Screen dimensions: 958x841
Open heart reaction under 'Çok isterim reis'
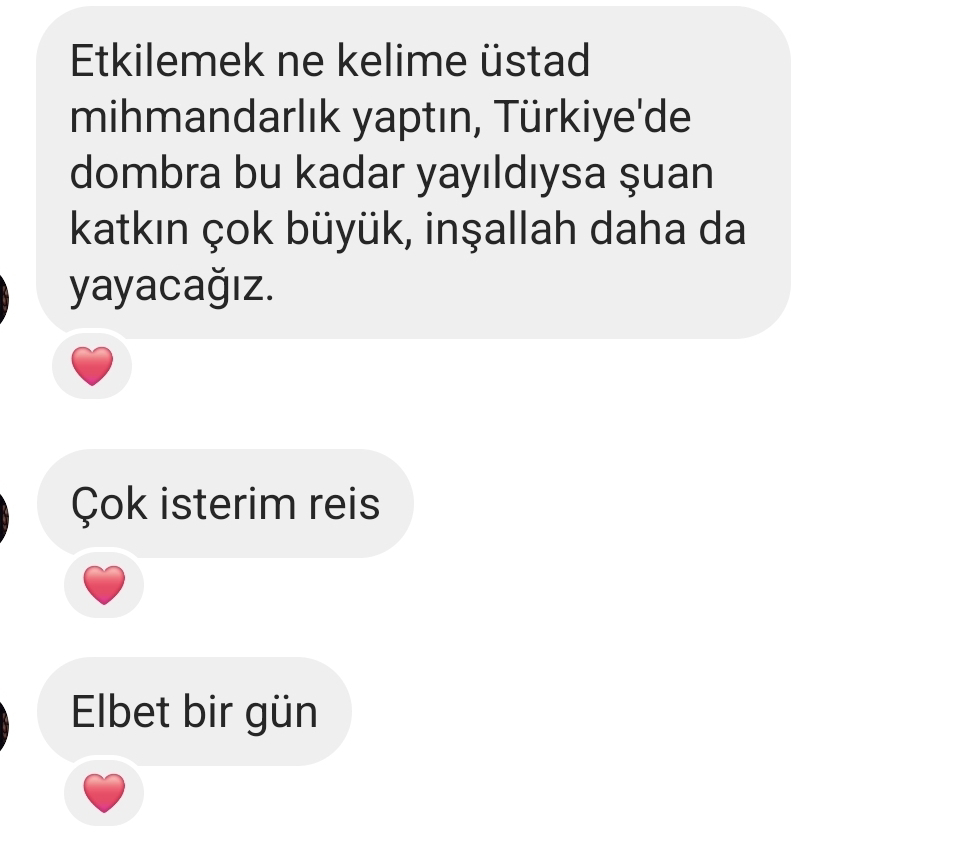click(x=104, y=584)
